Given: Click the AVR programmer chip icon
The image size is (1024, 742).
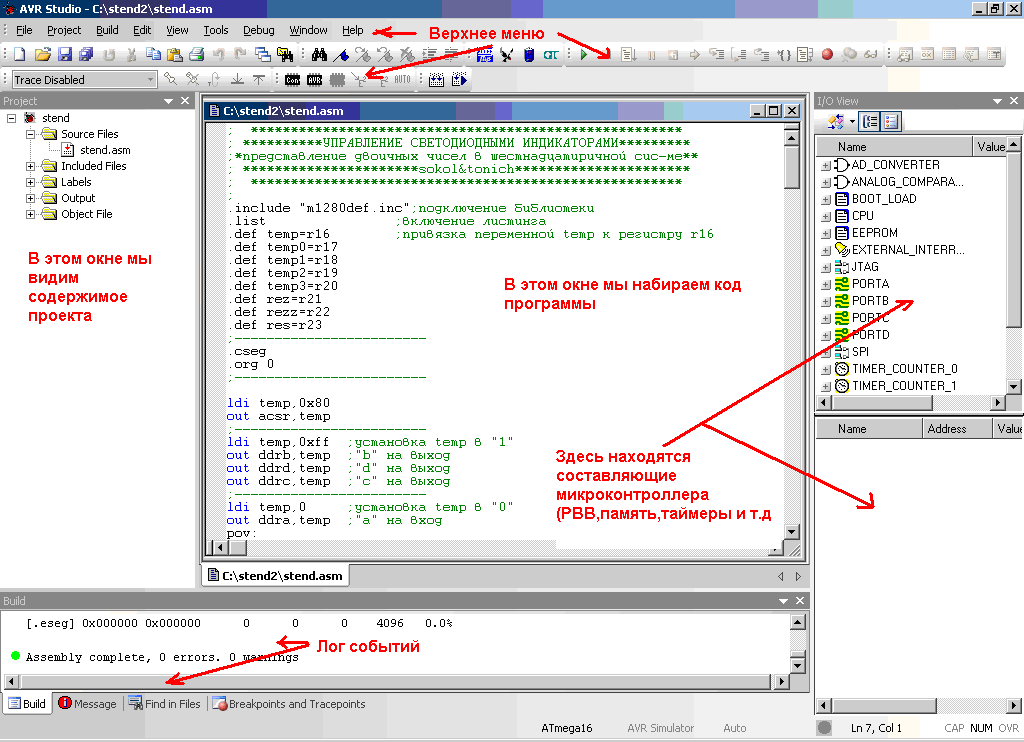Looking at the screenshot, I should [315, 80].
